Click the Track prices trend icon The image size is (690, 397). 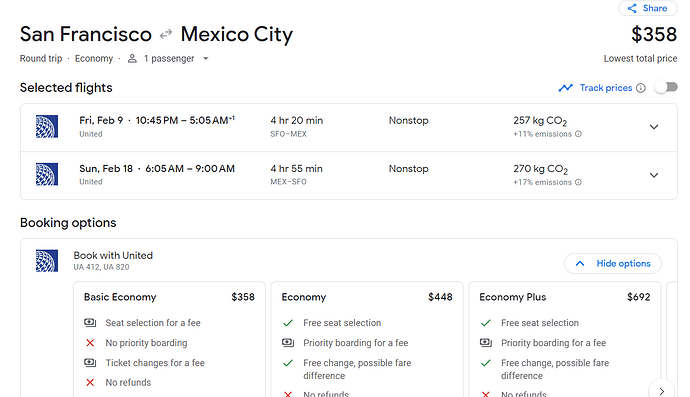565,88
